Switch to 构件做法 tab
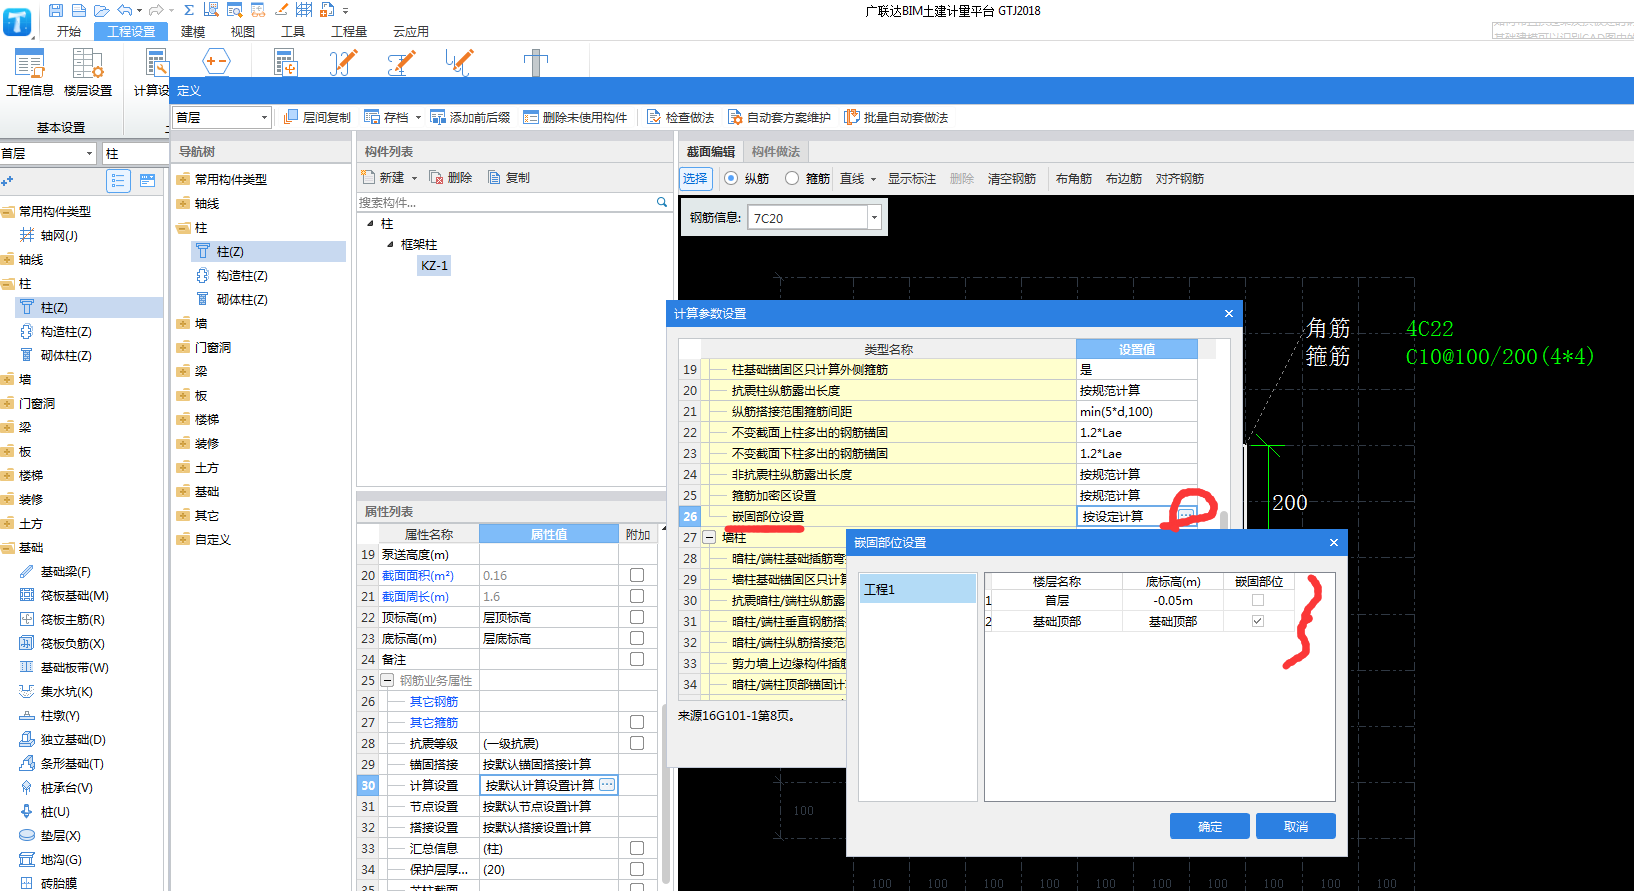The height and width of the screenshot is (891, 1634). coord(776,151)
